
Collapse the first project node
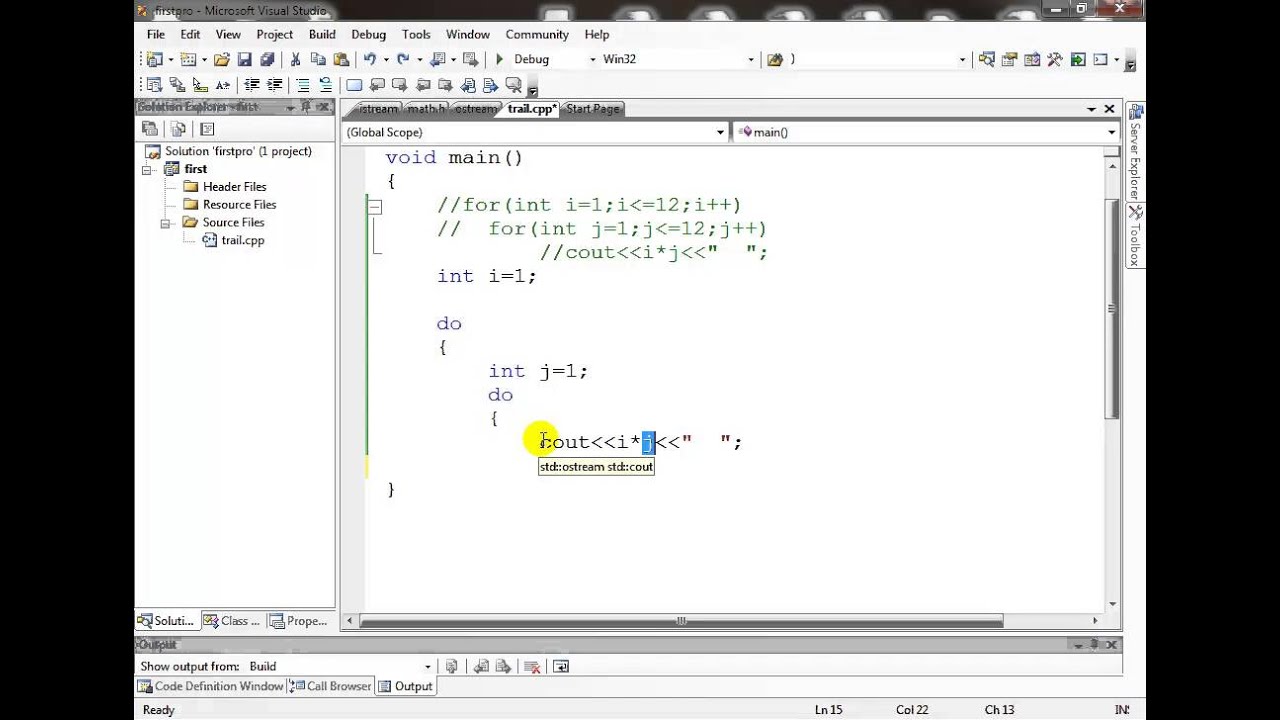(148, 169)
